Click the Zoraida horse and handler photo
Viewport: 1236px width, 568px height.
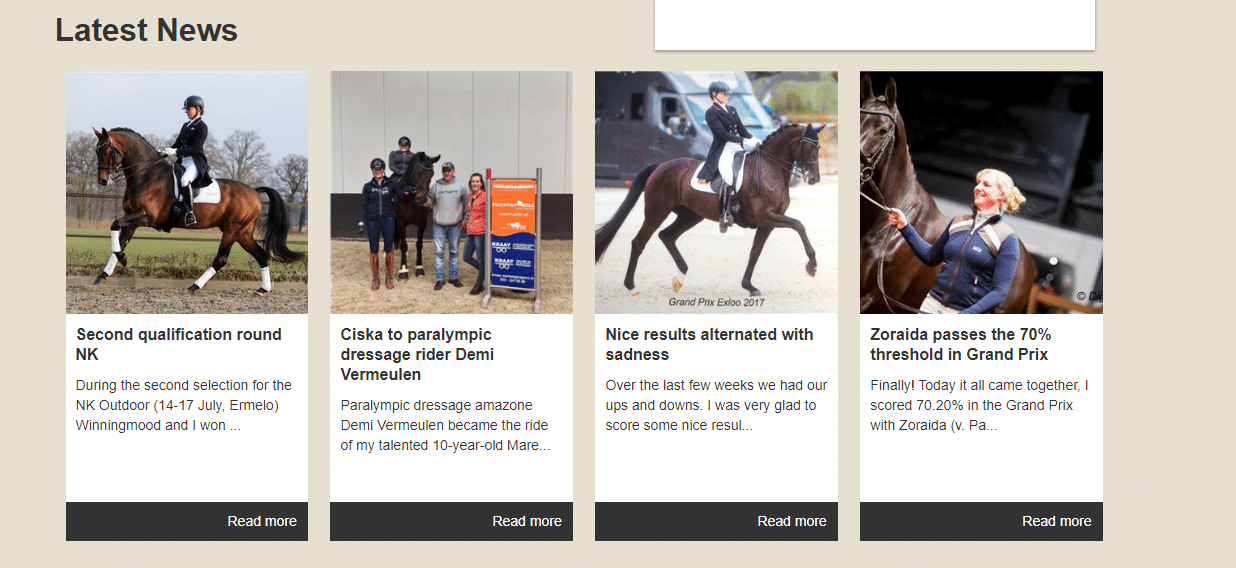coord(981,192)
